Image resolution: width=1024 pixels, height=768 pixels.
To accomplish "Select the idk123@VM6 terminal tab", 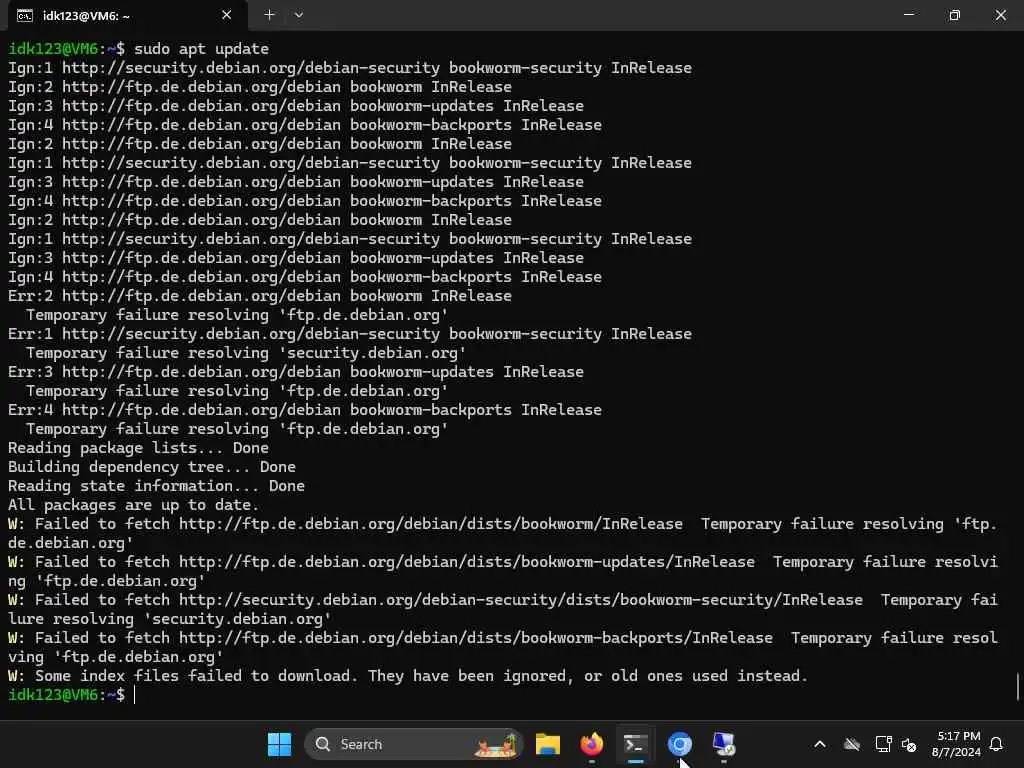I will (127, 15).
